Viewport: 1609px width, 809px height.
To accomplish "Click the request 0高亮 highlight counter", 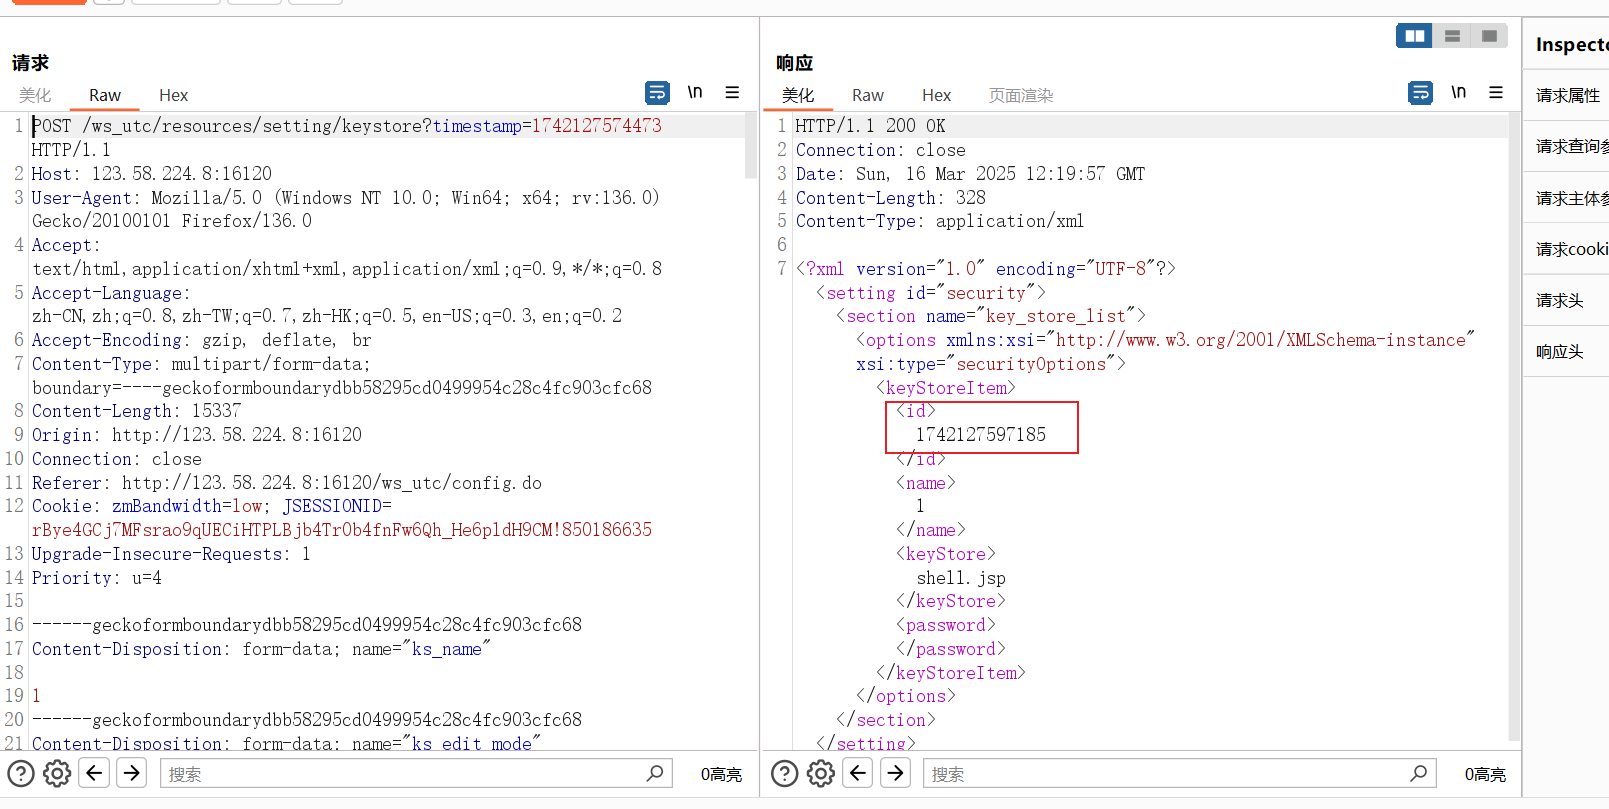I will click(x=721, y=774).
